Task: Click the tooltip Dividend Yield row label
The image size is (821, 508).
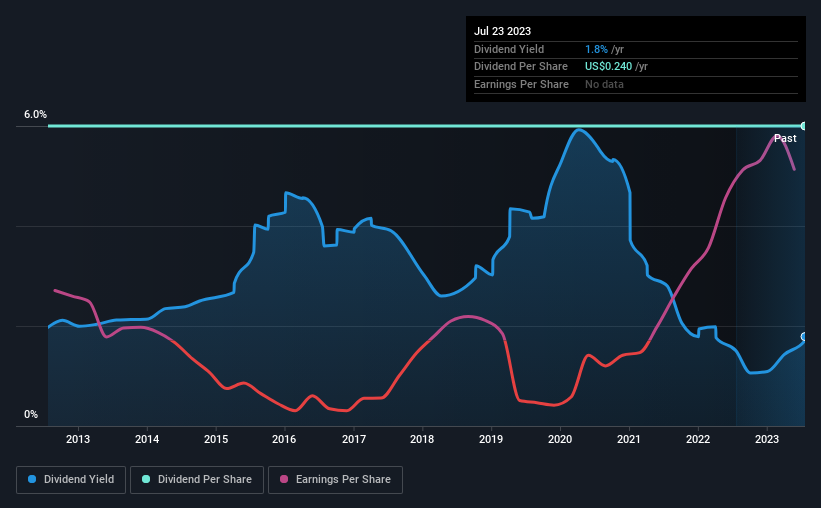Action: 509,49
